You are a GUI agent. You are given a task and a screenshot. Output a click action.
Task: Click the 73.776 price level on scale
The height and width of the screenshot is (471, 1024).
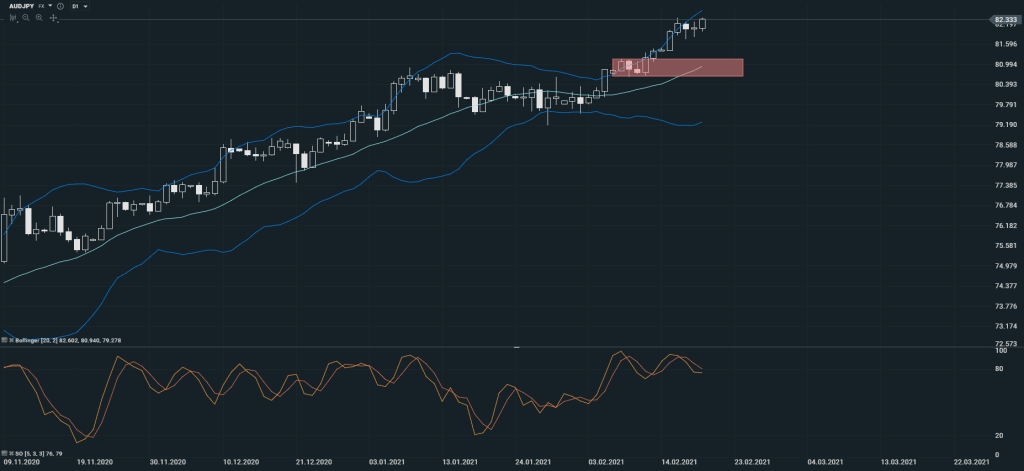coord(1006,306)
